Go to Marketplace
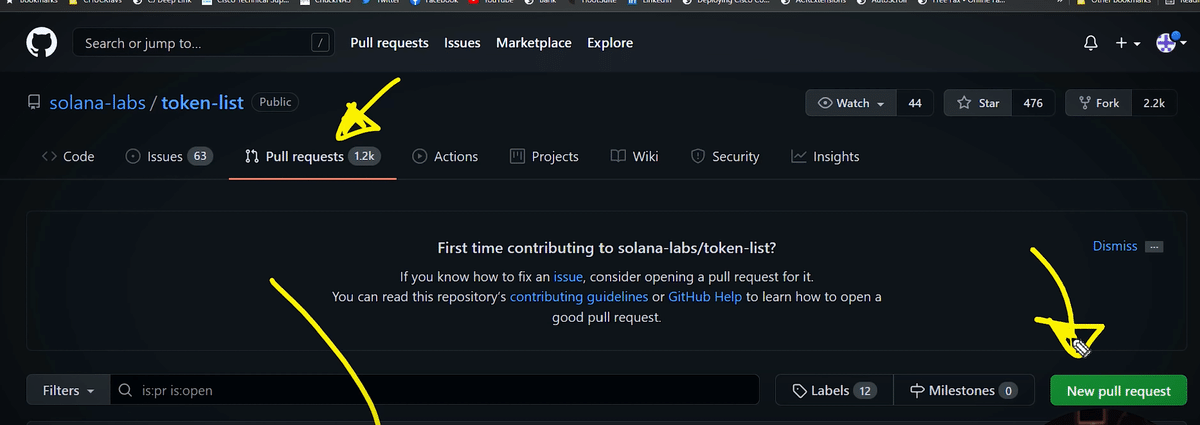1200x425 pixels. [534, 43]
